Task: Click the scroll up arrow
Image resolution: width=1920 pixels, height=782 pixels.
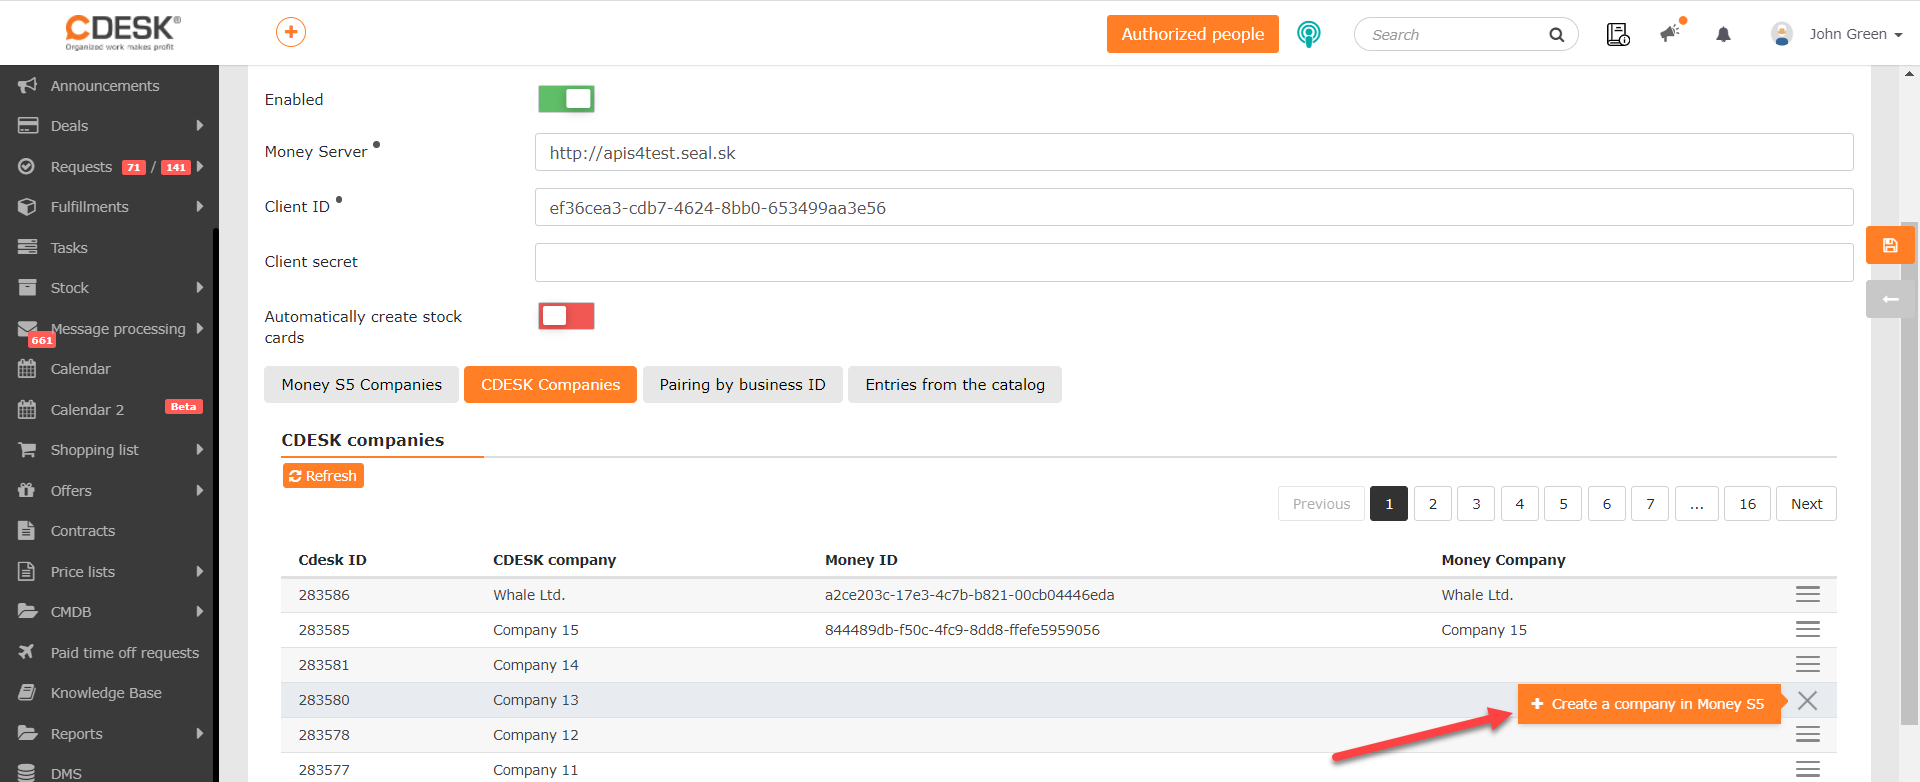Action: [x=1909, y=73]
